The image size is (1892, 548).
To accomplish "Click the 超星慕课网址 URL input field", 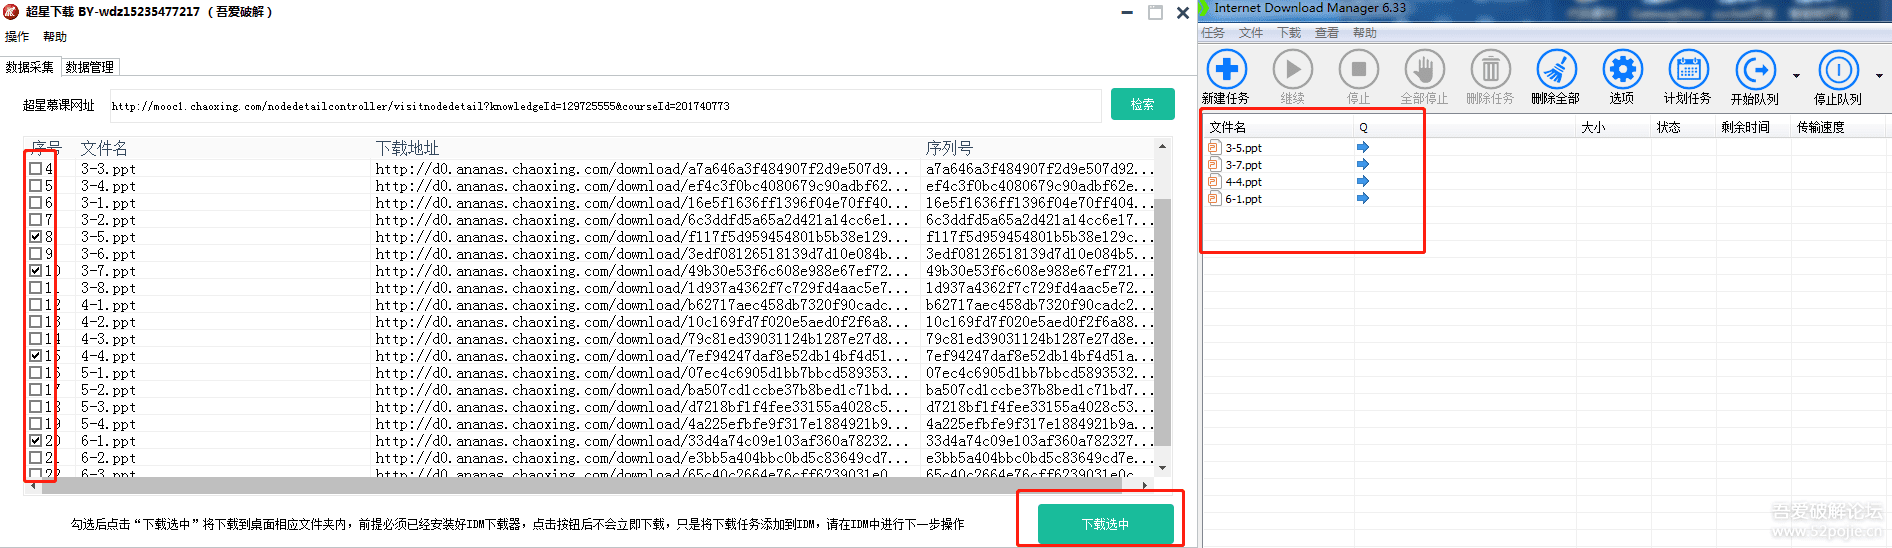I will (x=604, y=105).
